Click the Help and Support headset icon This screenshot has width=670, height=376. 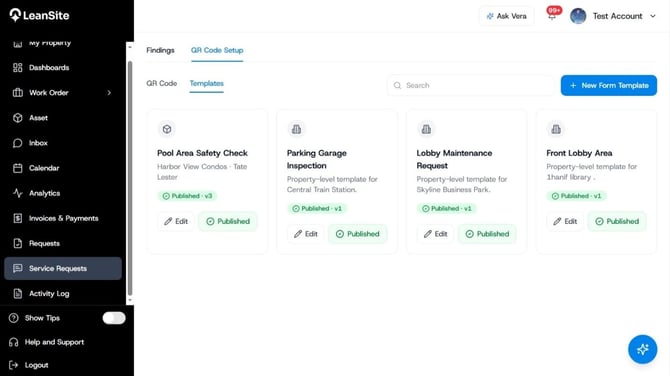click(x=14, y=342)
